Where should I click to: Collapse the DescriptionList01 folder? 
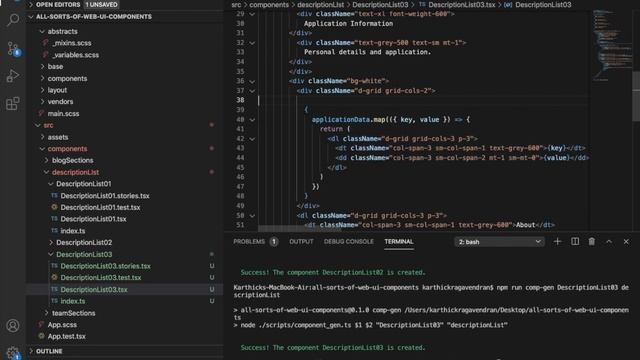pyautogui.click(x=83, y=184)
